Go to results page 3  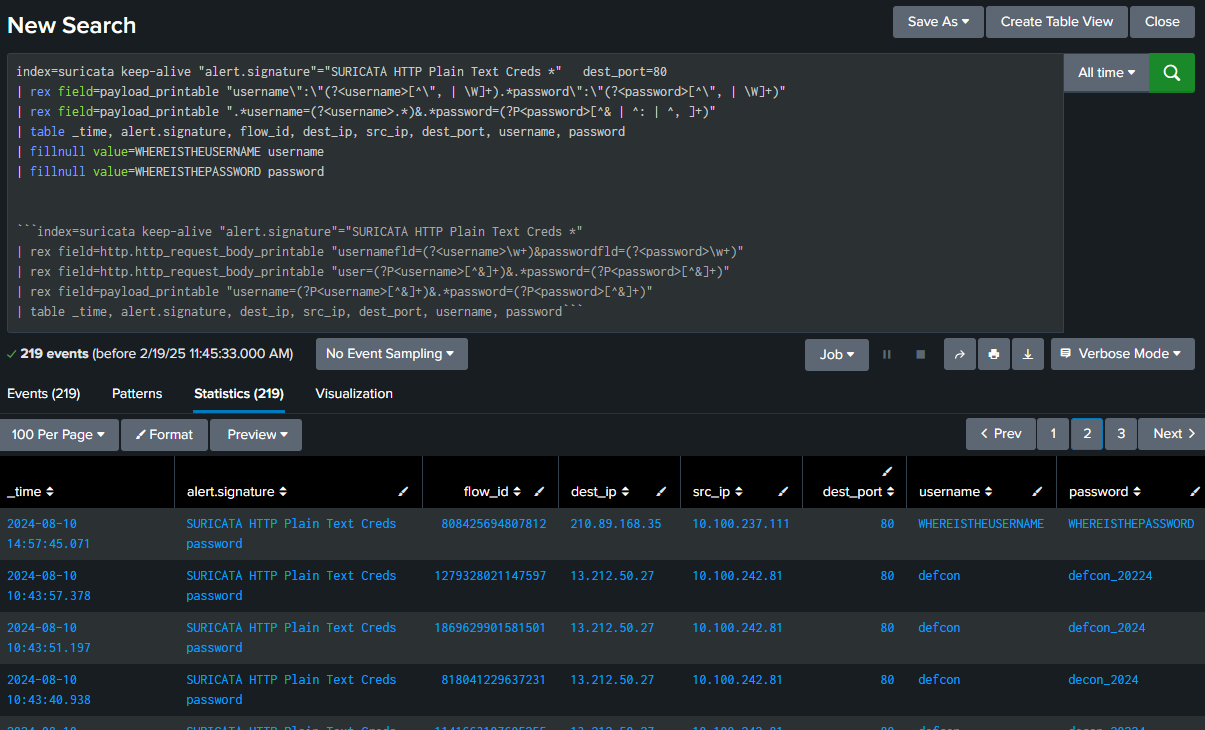tap(1121, 434)
